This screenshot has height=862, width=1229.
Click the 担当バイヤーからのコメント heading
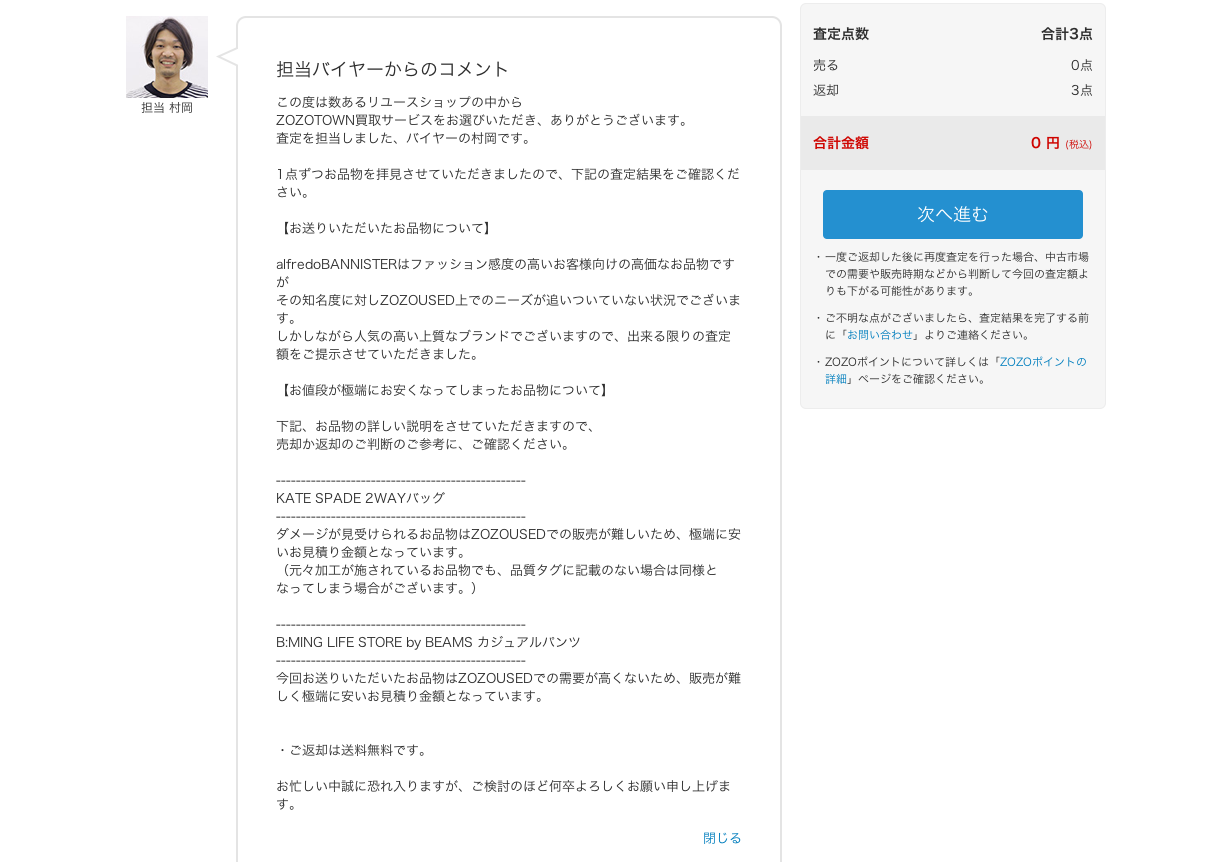[x=393, y=69]
